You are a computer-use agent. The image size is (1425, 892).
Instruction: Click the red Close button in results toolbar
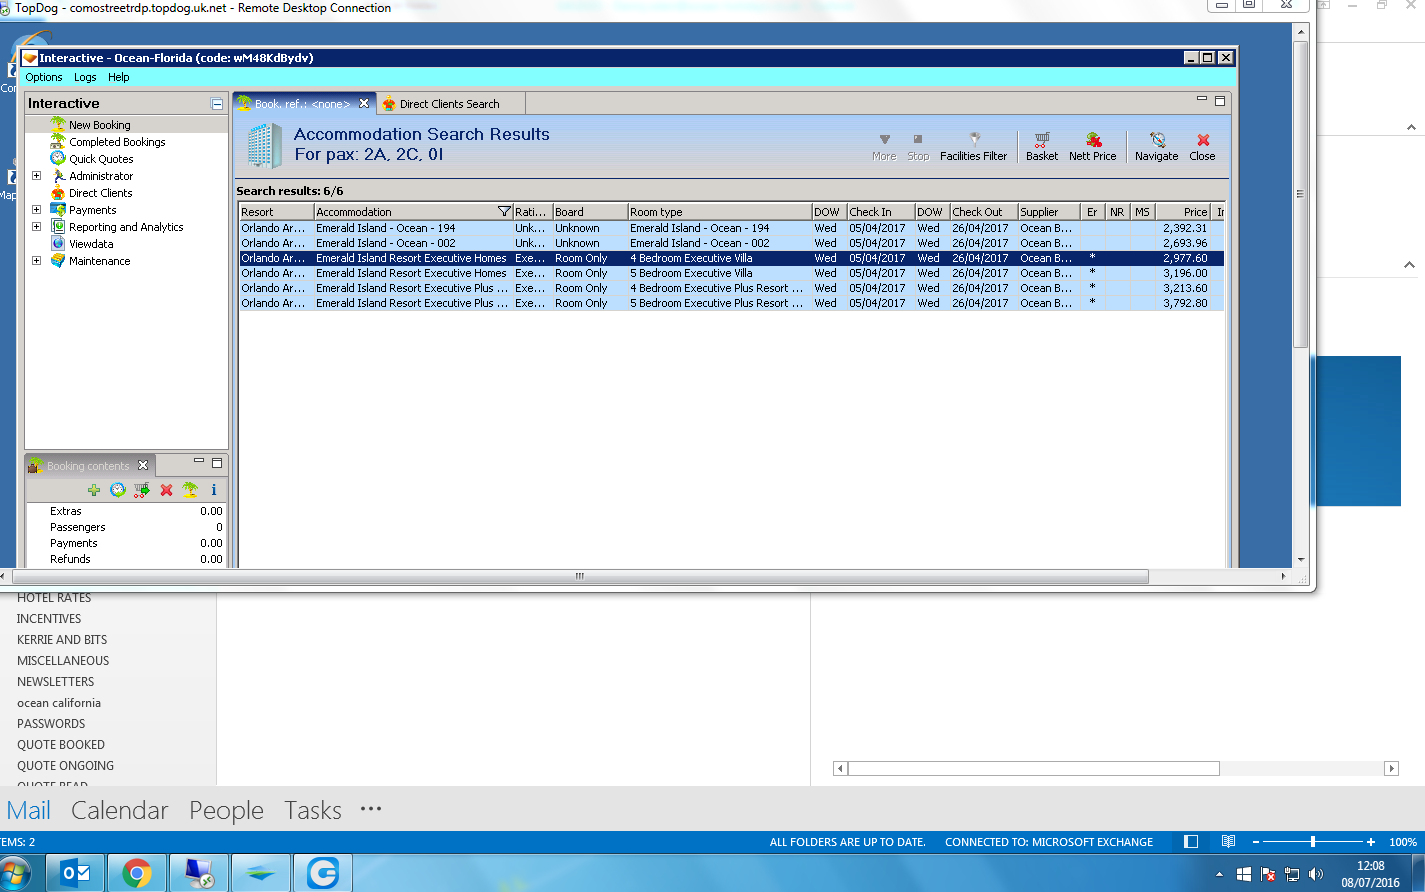pyautogui.click(x=1202, y=147)
